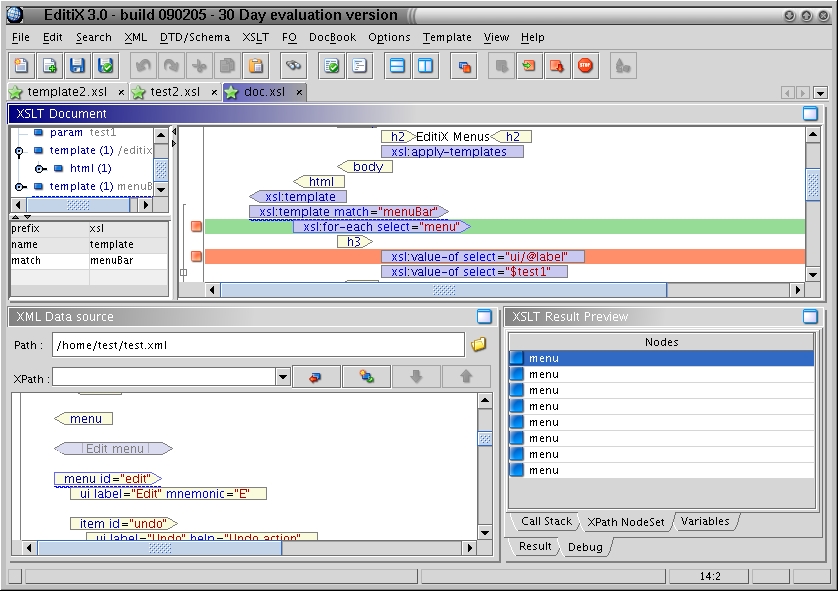Open tab list dropdown arrow

tap(820, 93)
